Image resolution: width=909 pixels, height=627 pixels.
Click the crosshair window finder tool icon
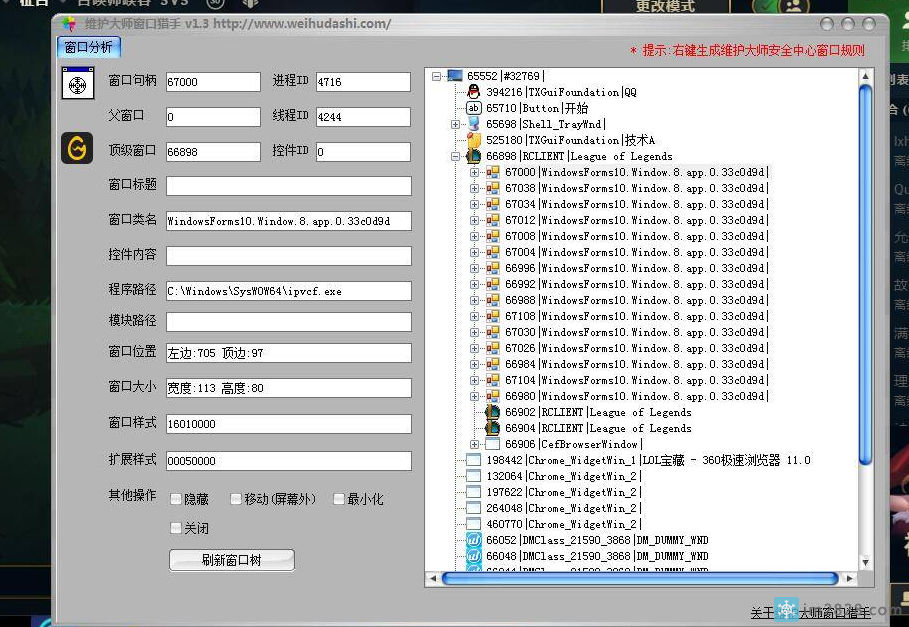tap(77, 83)
